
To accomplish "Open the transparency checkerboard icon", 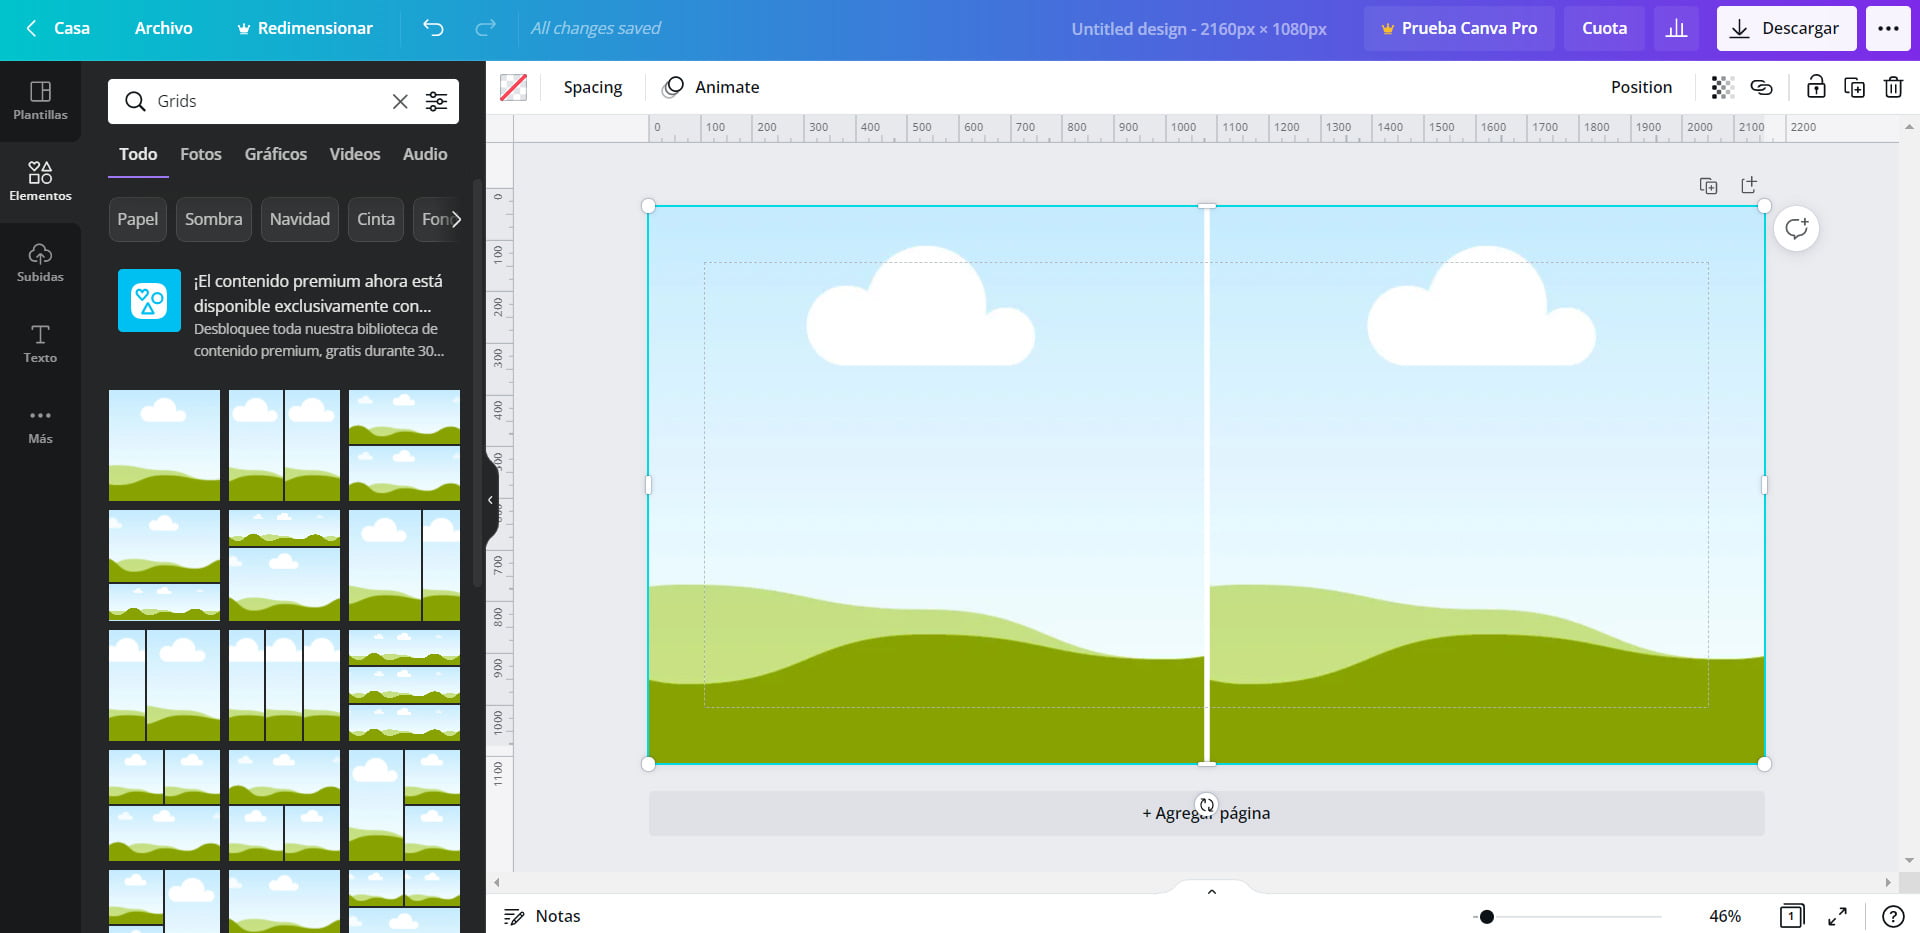I will click(x=1722, y=87).
